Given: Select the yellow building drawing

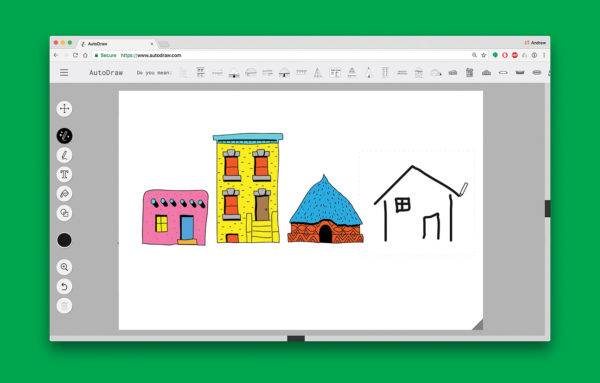Looking at the screenshot, I should 248,188.
